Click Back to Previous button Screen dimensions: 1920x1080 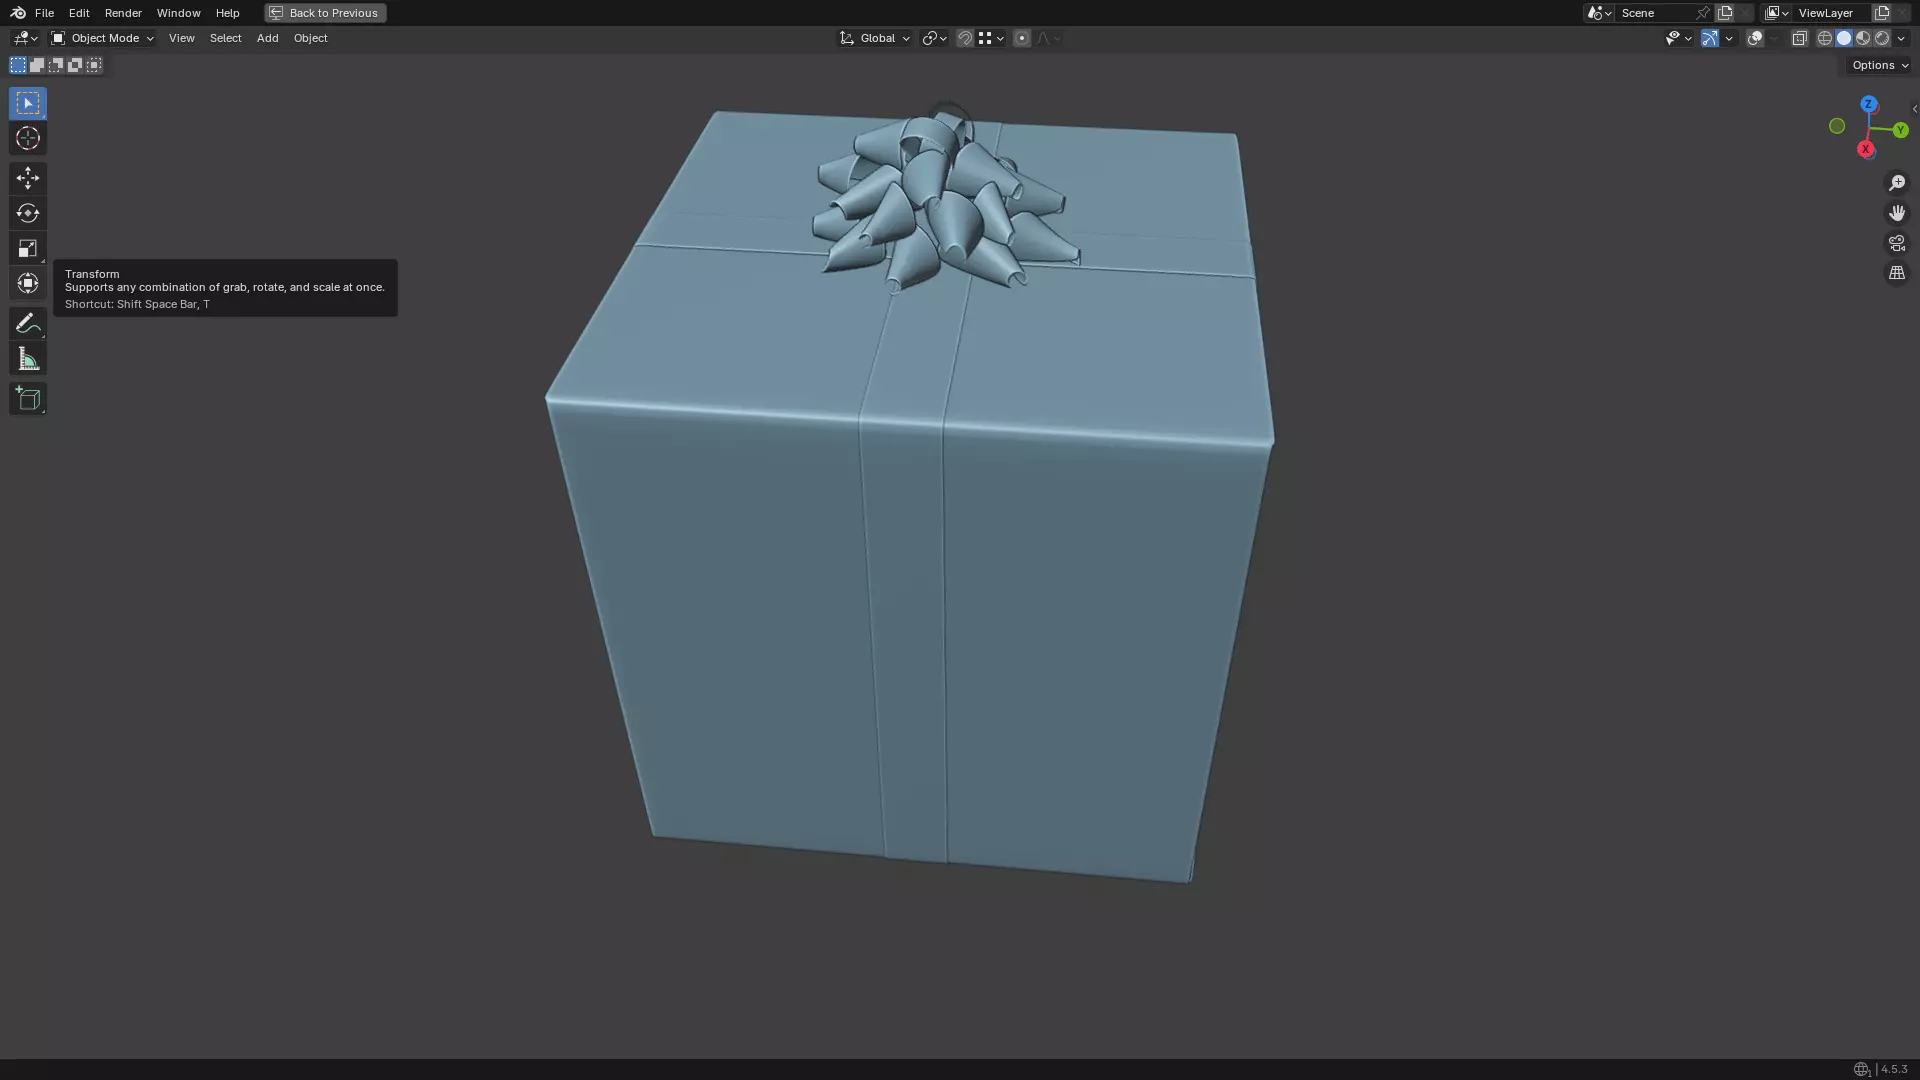[325, 13]
